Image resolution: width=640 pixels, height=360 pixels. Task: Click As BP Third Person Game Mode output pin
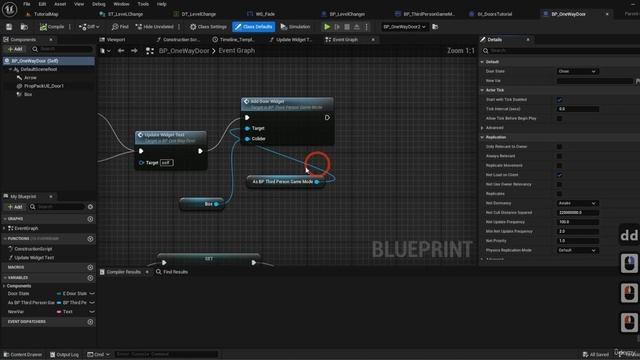pyautogui.click(x=317, y=182)
